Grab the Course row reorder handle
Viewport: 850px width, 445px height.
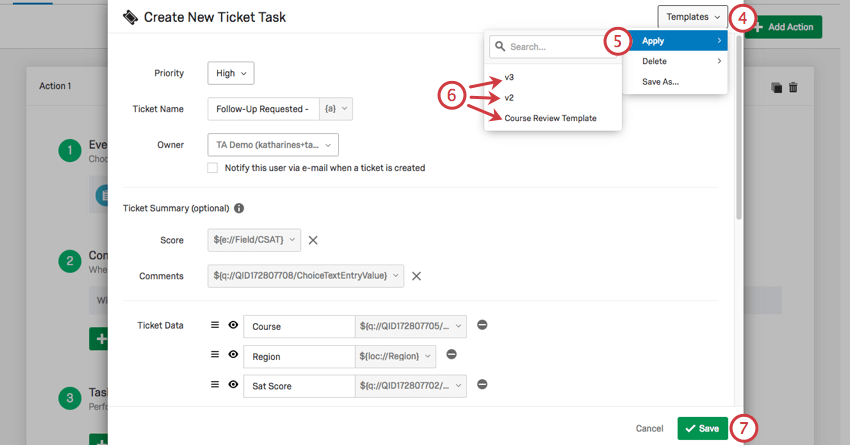[214, 325]
